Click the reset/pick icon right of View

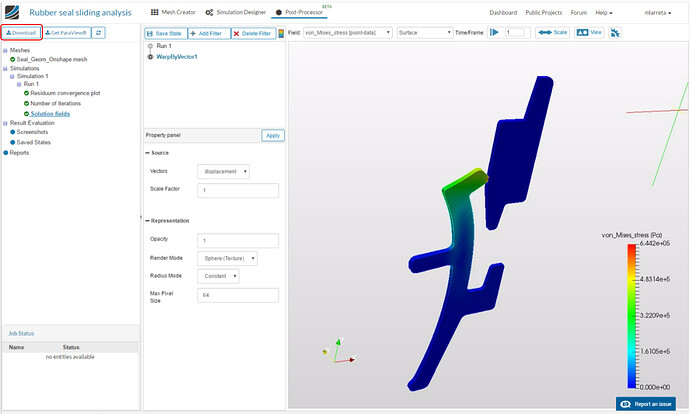(x=615, y=33)
